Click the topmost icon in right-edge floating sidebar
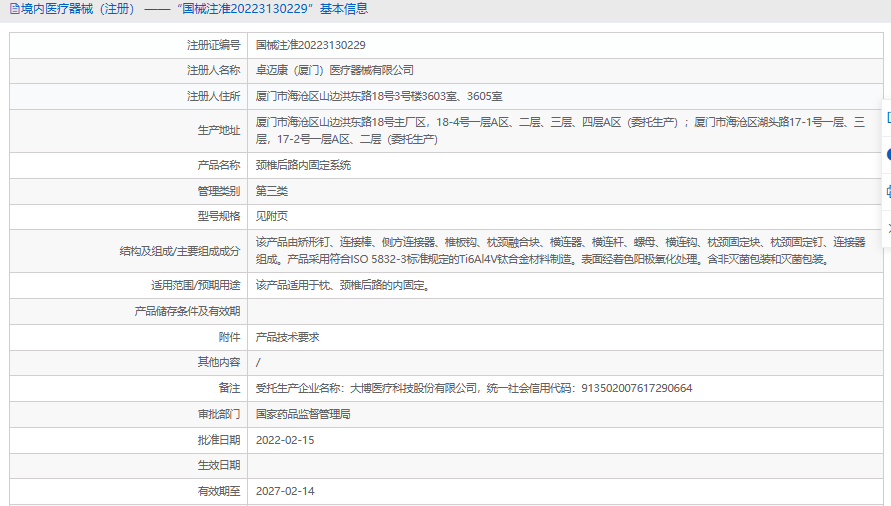891x506 pixels. click(888, 118)
